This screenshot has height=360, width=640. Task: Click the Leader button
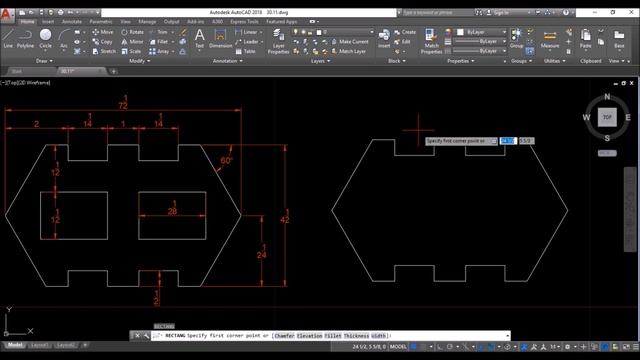tap(247, 42)
